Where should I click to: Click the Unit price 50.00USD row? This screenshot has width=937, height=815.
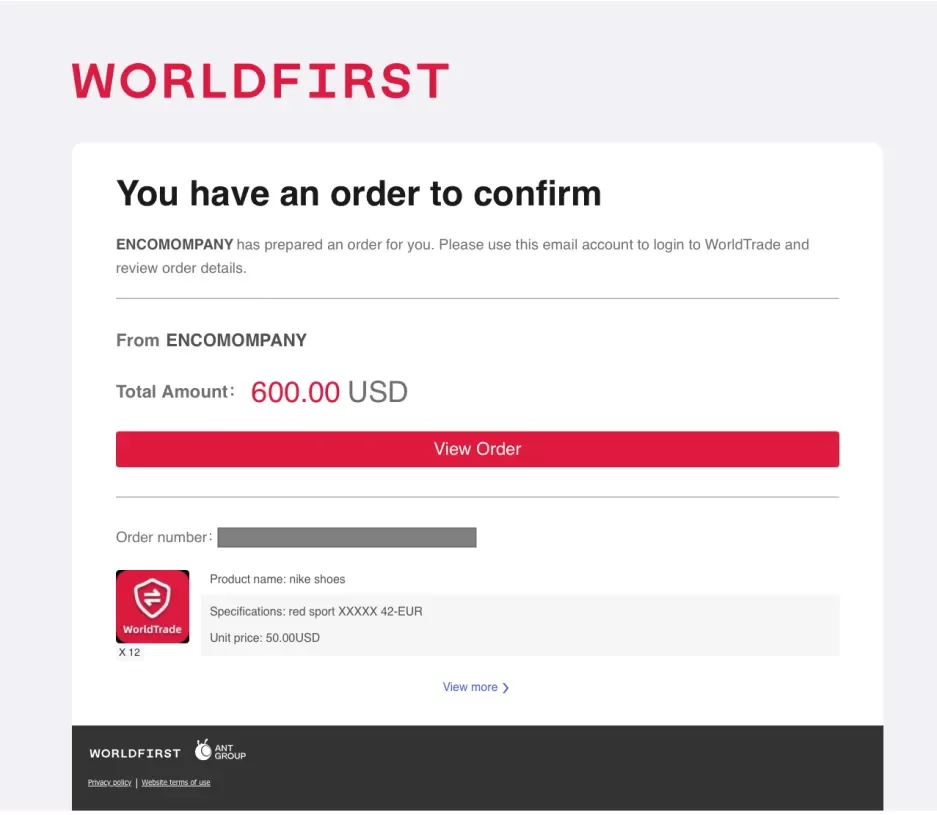click(265, 638)
